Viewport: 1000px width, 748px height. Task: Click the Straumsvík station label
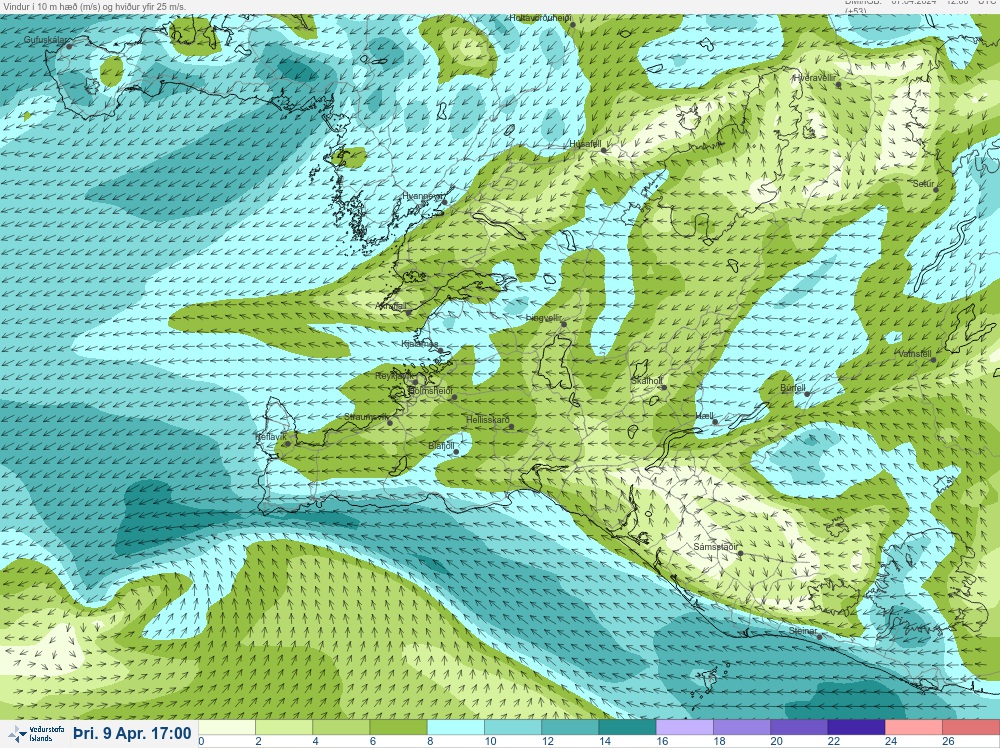pos(366,416)
